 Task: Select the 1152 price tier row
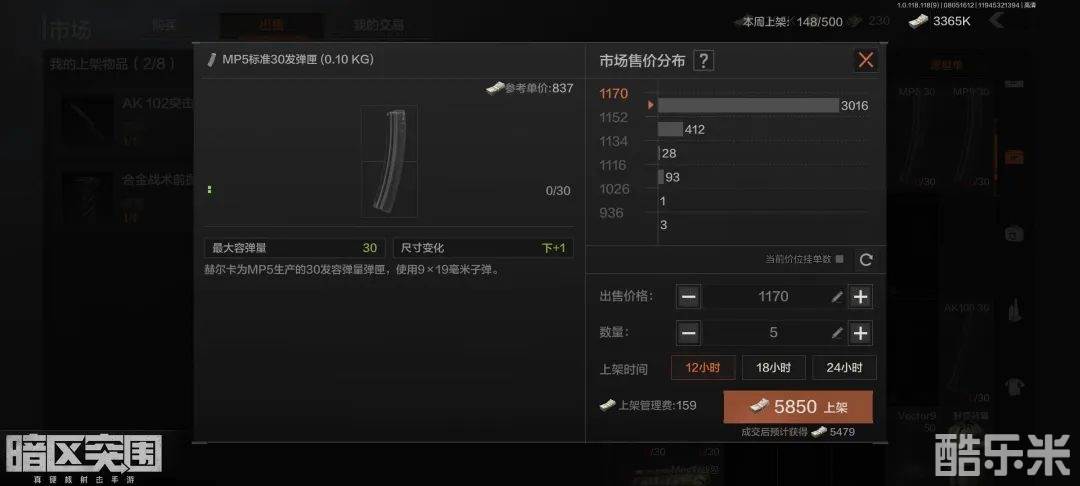(614, 118)
